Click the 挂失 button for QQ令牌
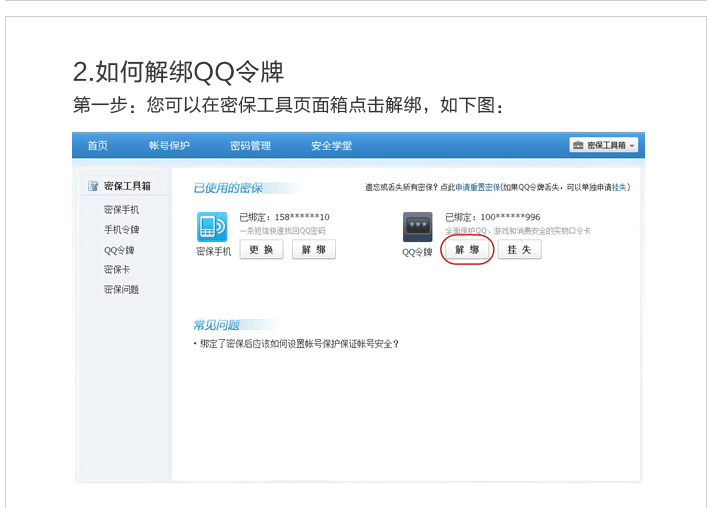The width and height of the screenshot is (710, 508). click(x=519, y=249)
